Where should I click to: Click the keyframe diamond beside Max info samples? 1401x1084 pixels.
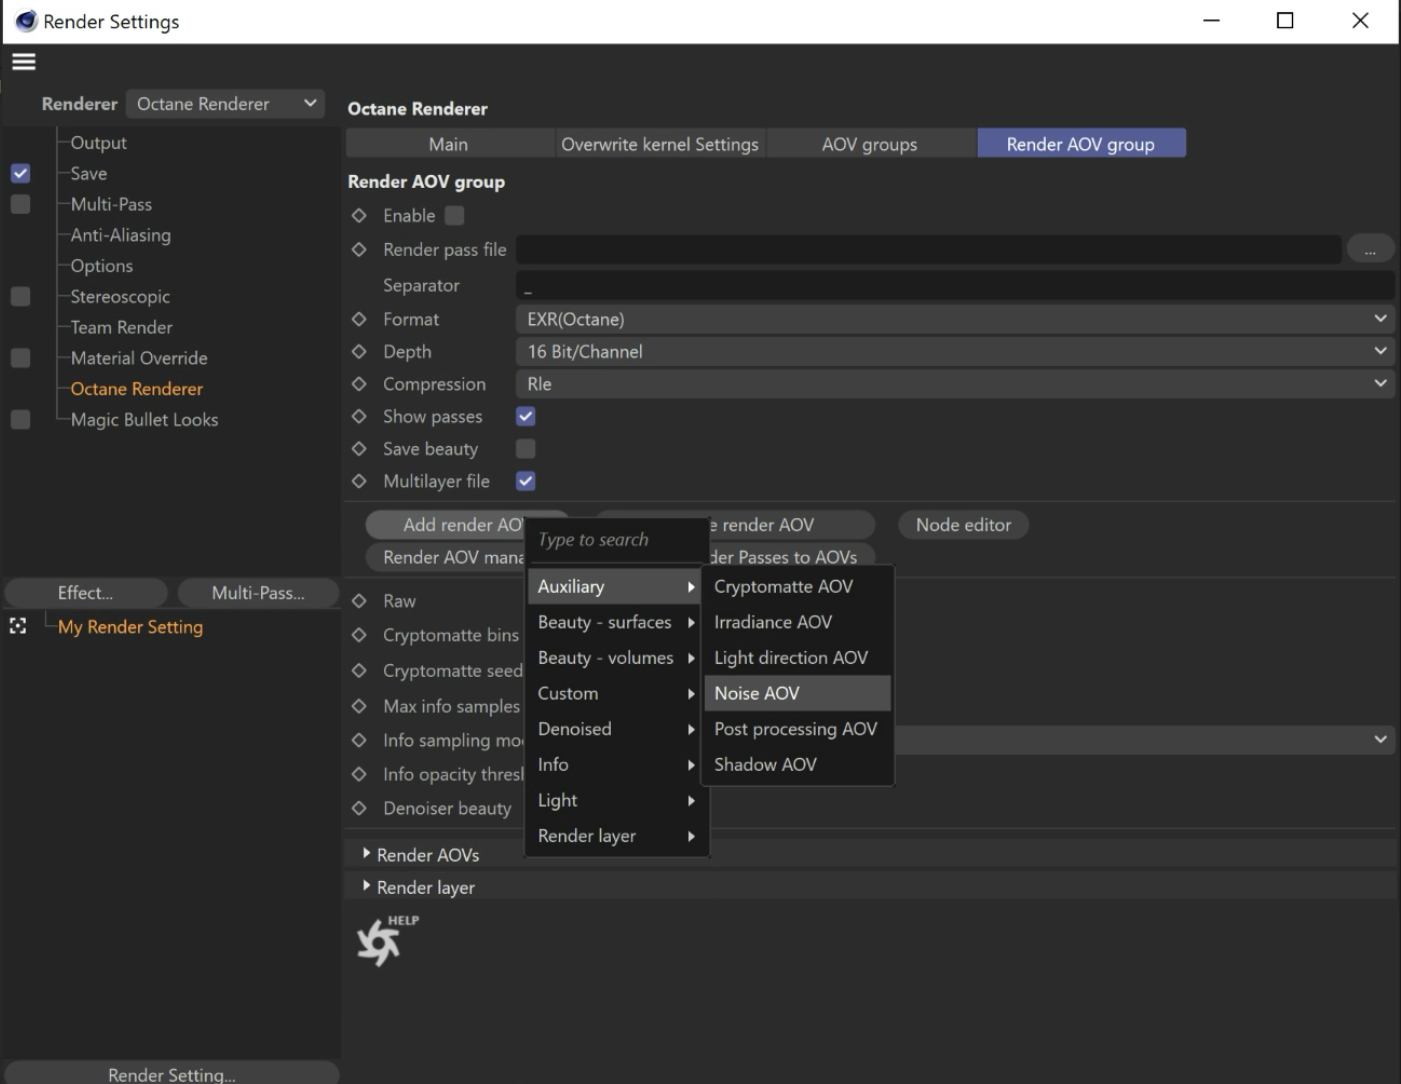pyautogui.click(x=359, y=706)
